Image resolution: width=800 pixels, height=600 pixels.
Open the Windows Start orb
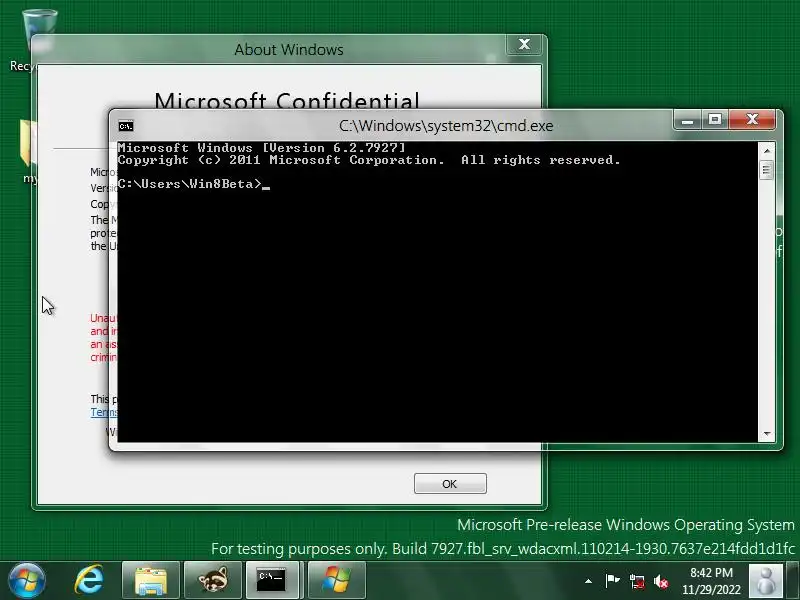click(27, 580)
